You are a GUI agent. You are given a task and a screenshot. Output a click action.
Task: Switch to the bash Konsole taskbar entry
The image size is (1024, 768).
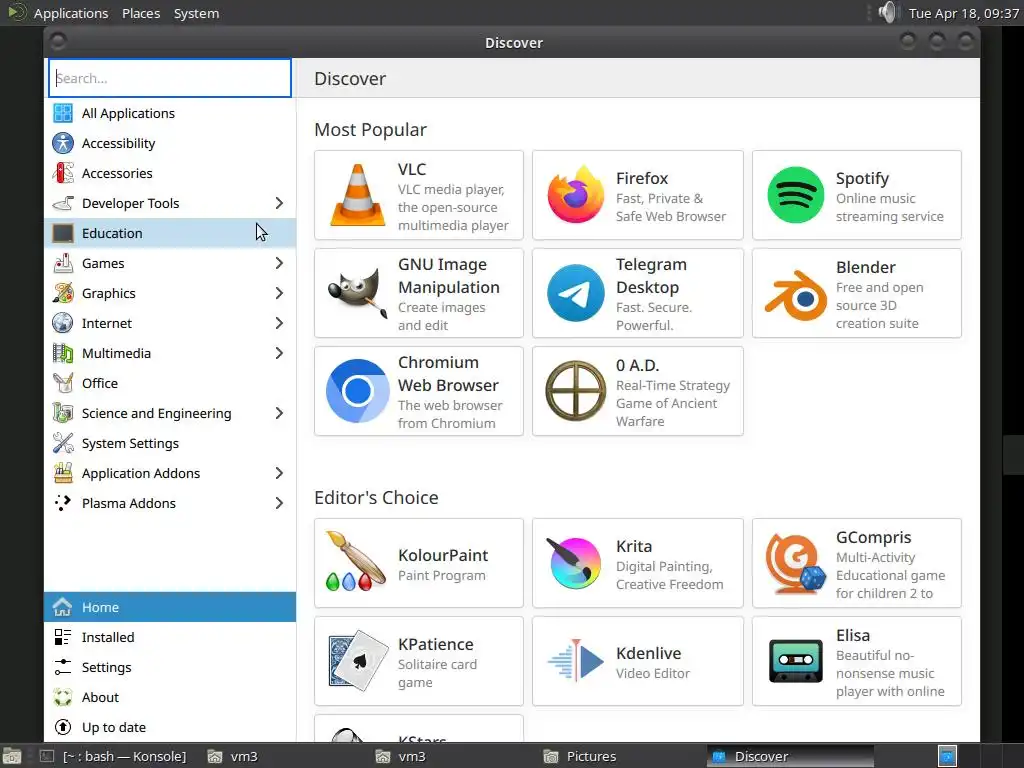(x=115, y=756)
